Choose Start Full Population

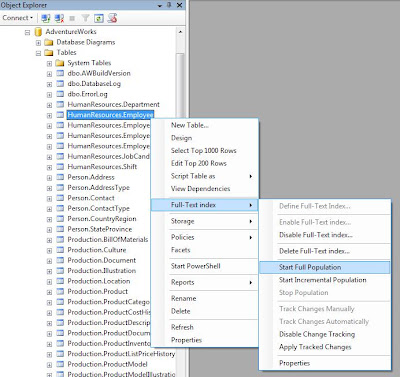(325, 267)
